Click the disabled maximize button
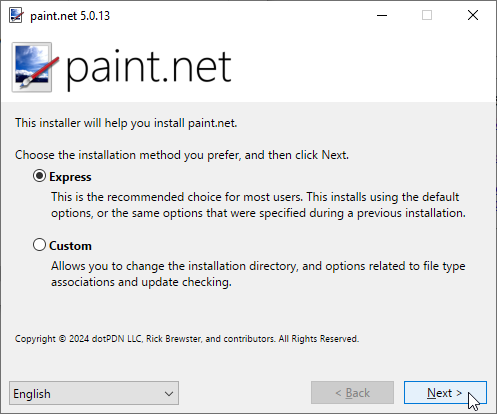This screenshot has width=497, height=414. pyautogui.click(x=427, y=15)
